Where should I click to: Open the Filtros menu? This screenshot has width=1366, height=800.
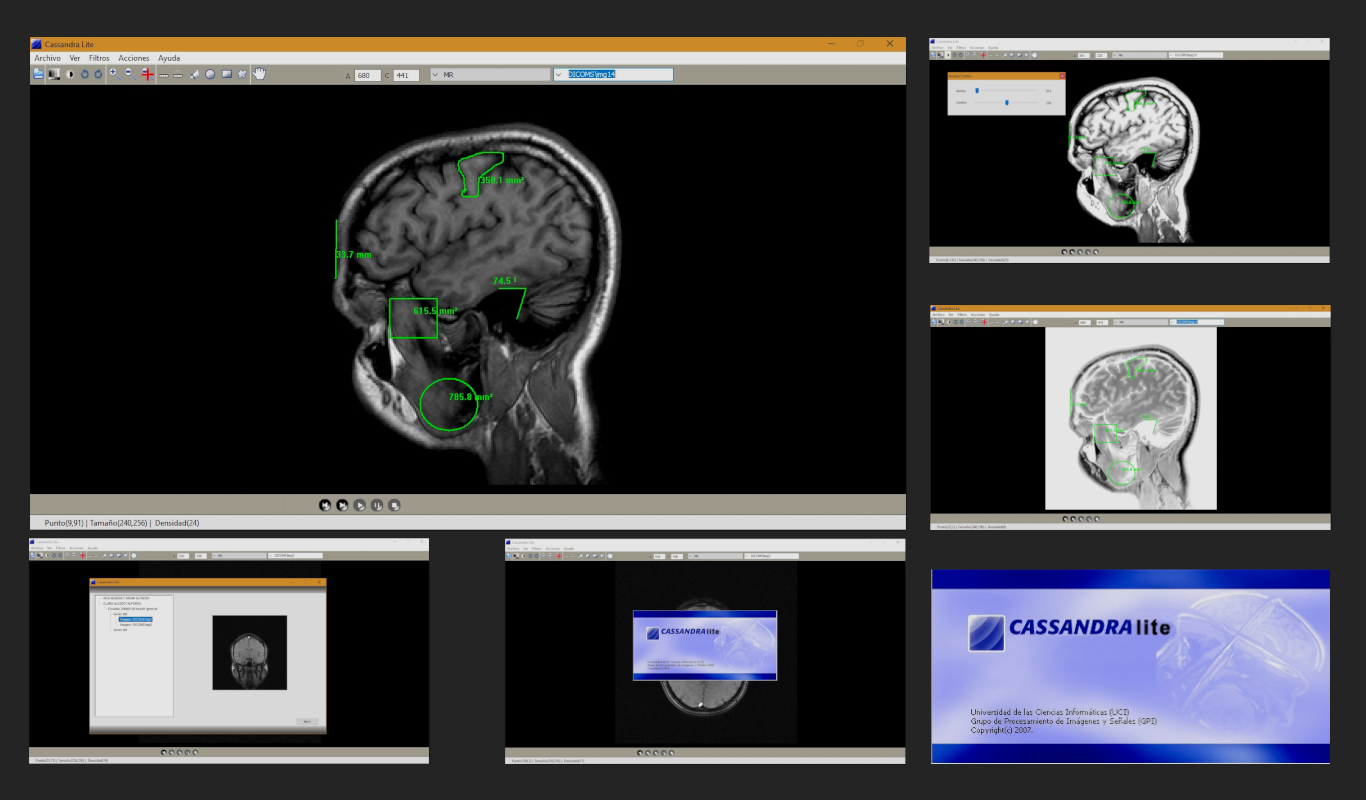[x=99, y=58]
